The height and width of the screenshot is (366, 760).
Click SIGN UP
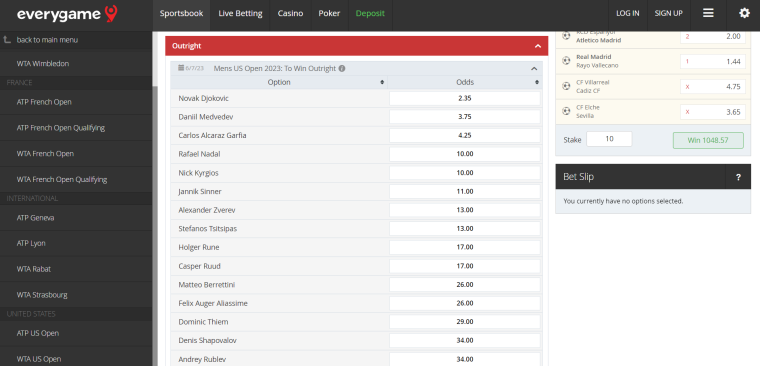(x=668, y=14)
